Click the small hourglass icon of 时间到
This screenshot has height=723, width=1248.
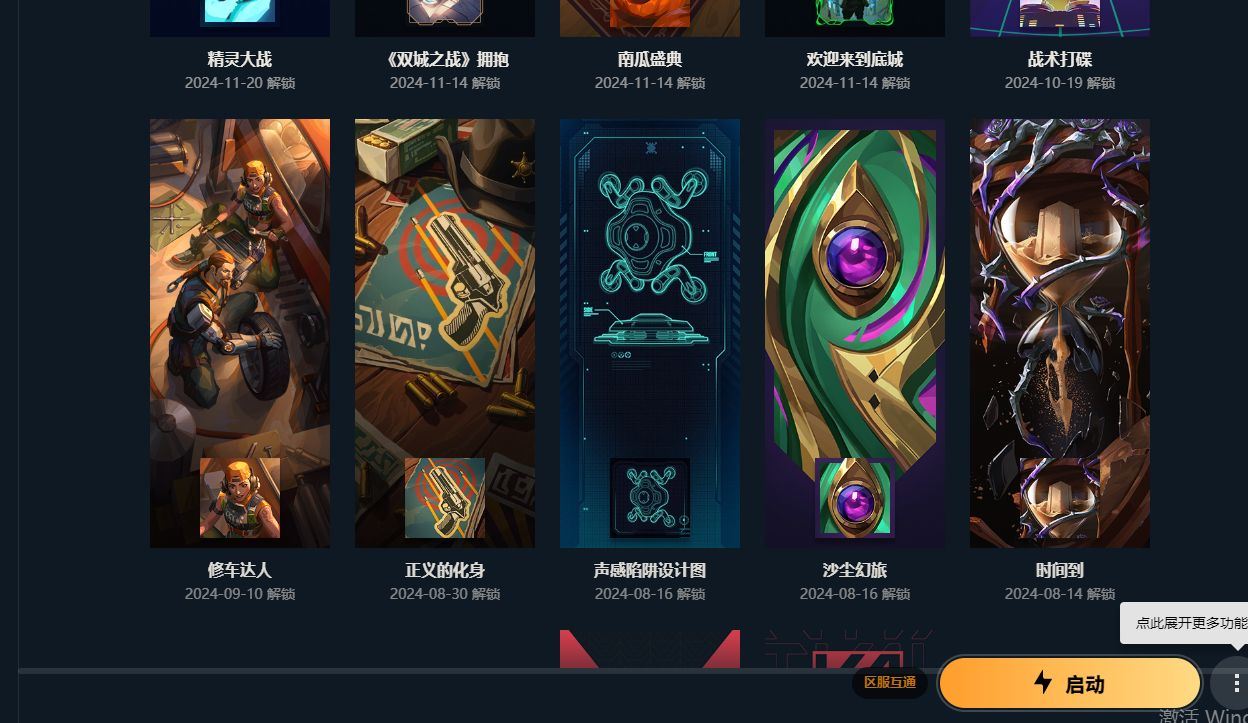(1060, 498)
